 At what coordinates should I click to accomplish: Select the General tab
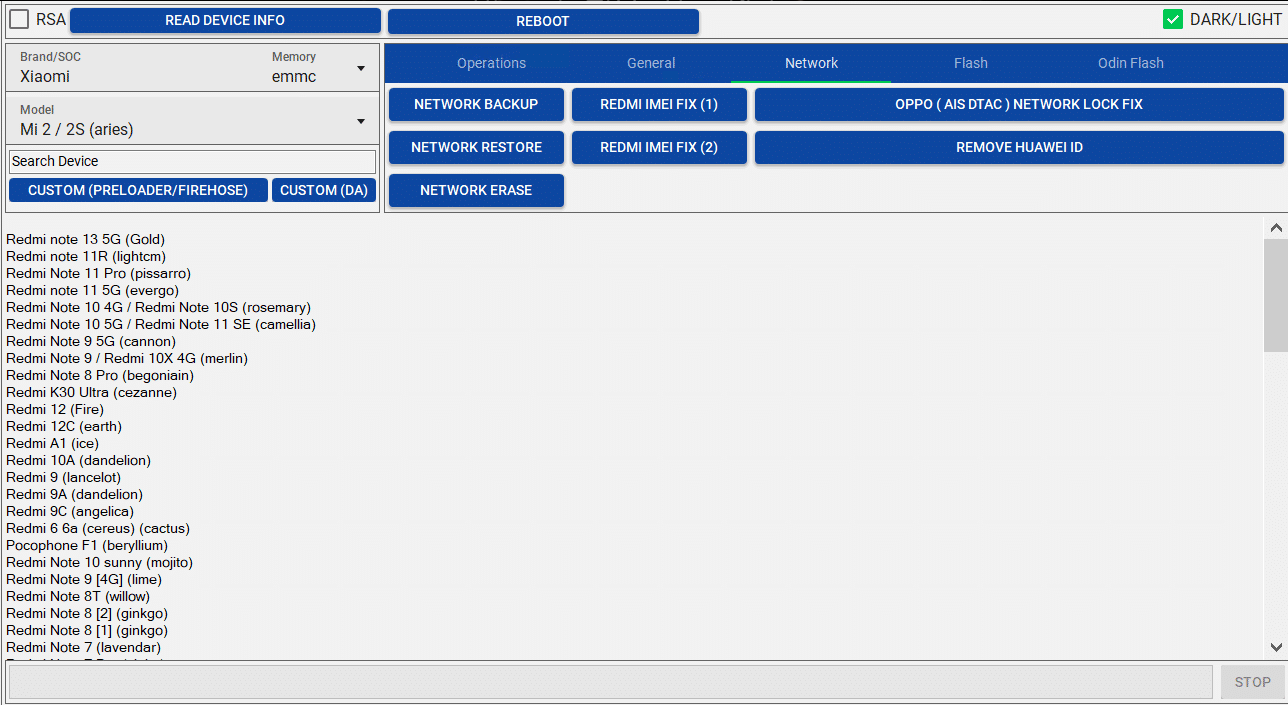[x=651, y=63]
